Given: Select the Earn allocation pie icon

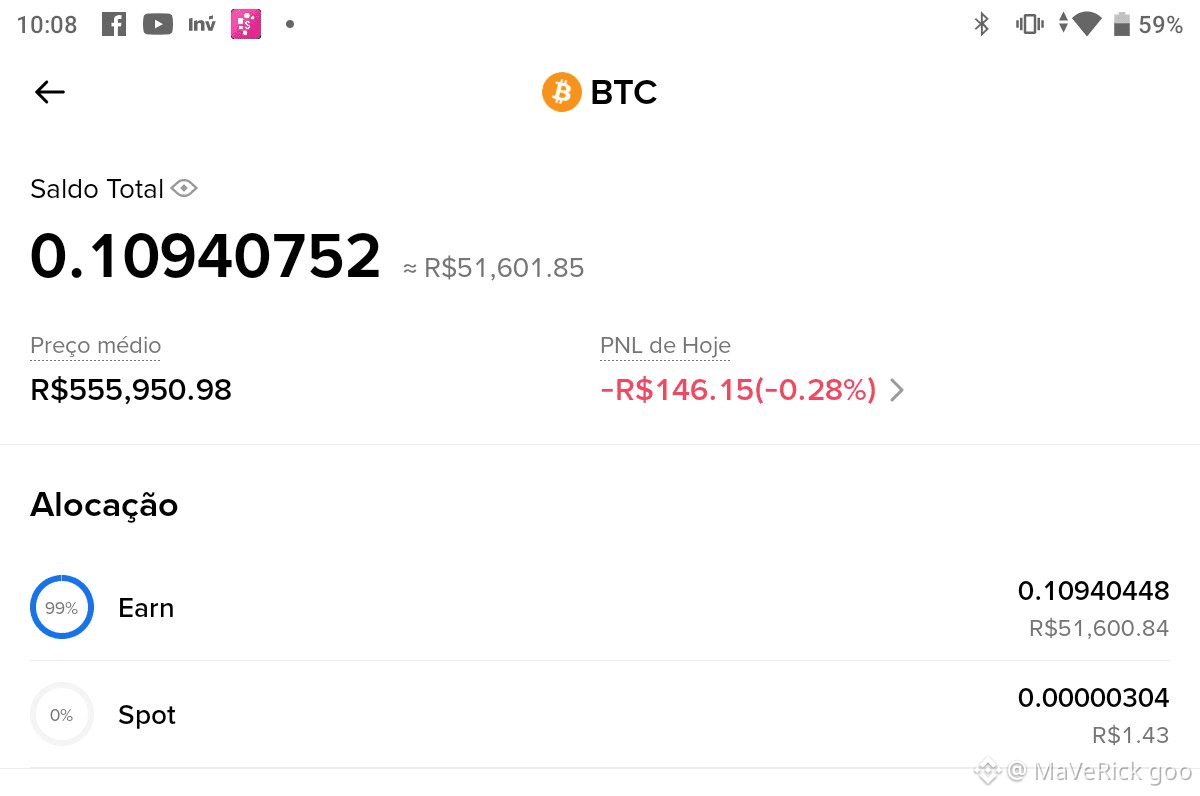Looking at the screenshot, I should 62,607.
